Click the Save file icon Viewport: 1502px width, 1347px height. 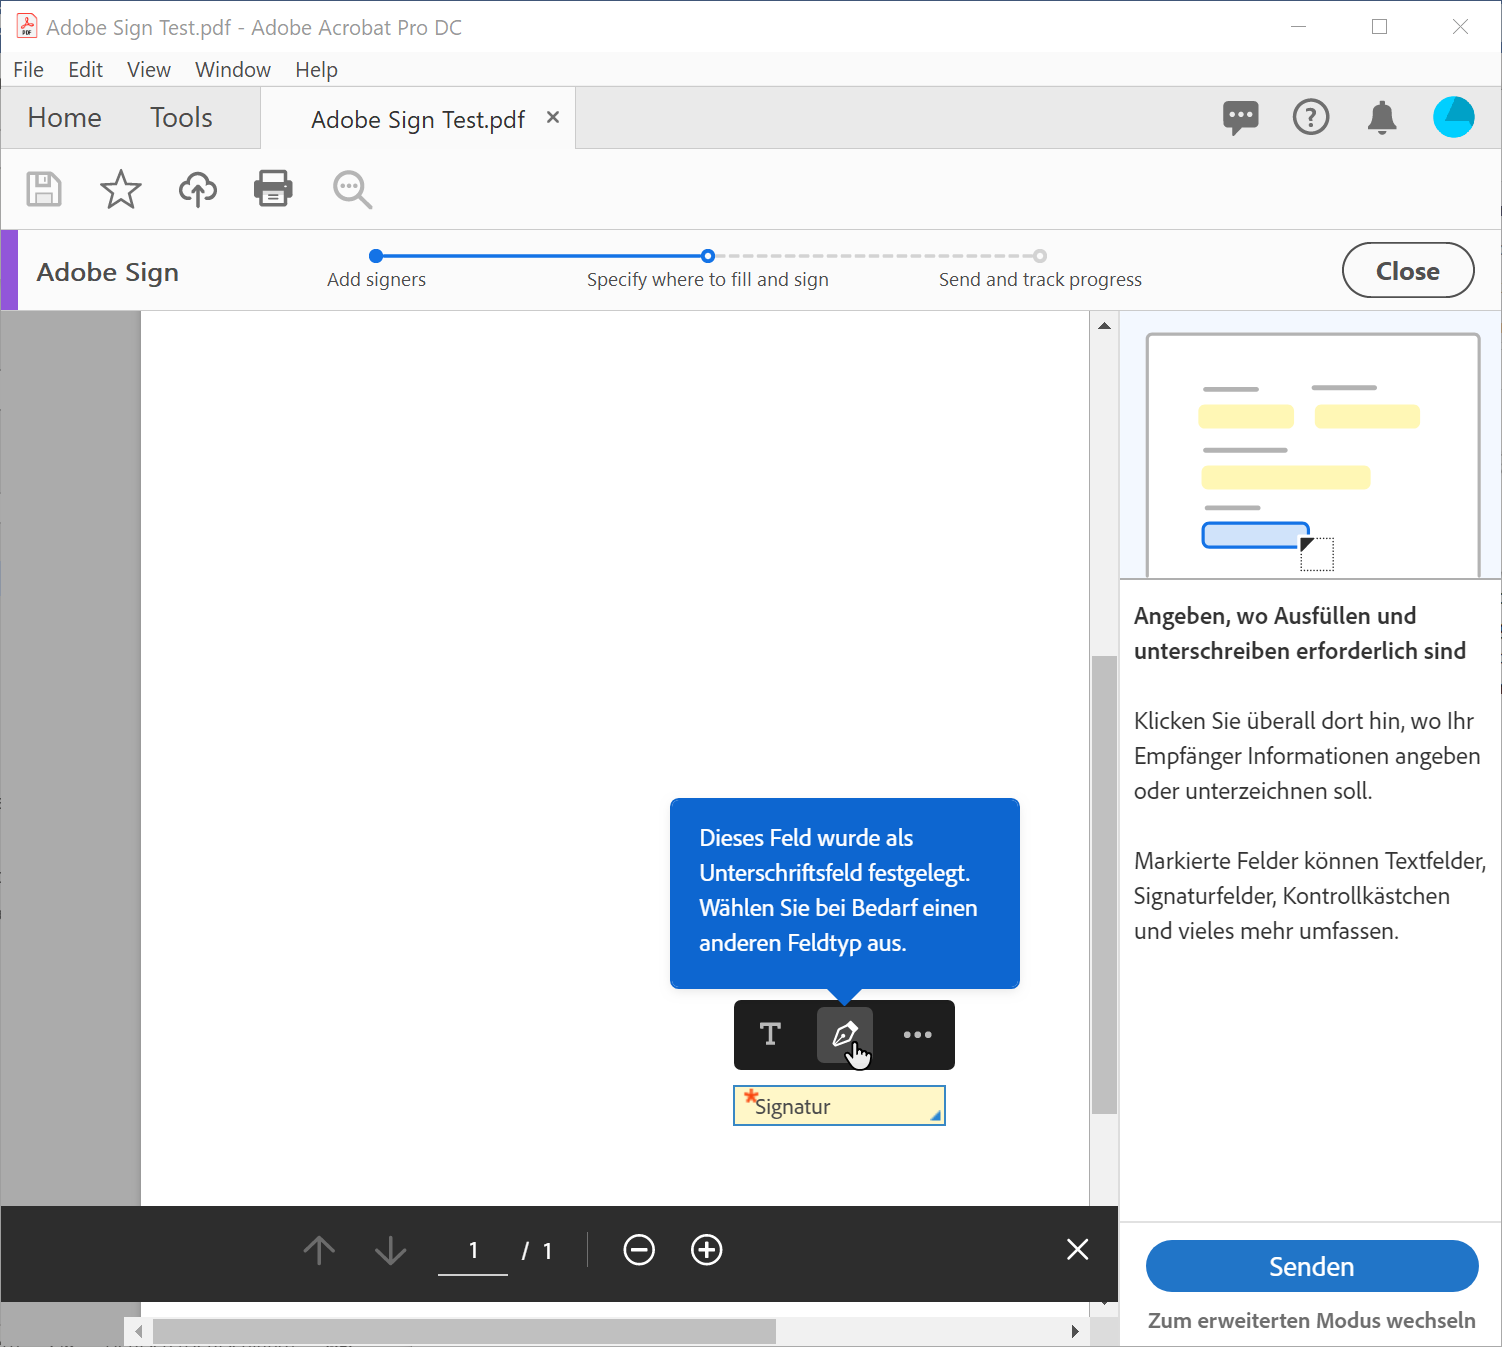[43, 188]
